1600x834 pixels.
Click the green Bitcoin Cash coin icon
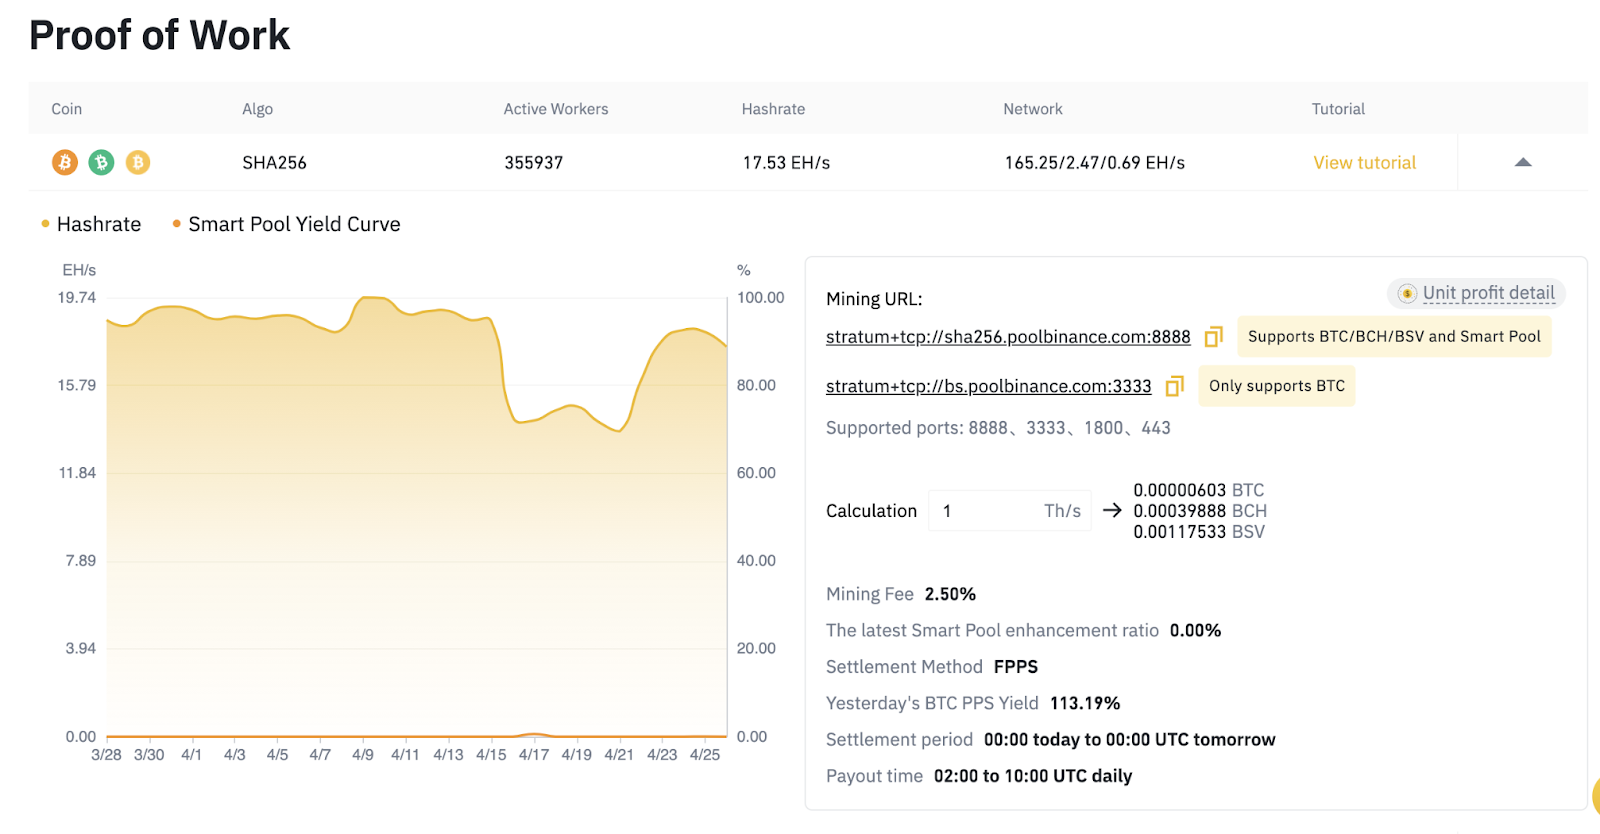point(101,162)
